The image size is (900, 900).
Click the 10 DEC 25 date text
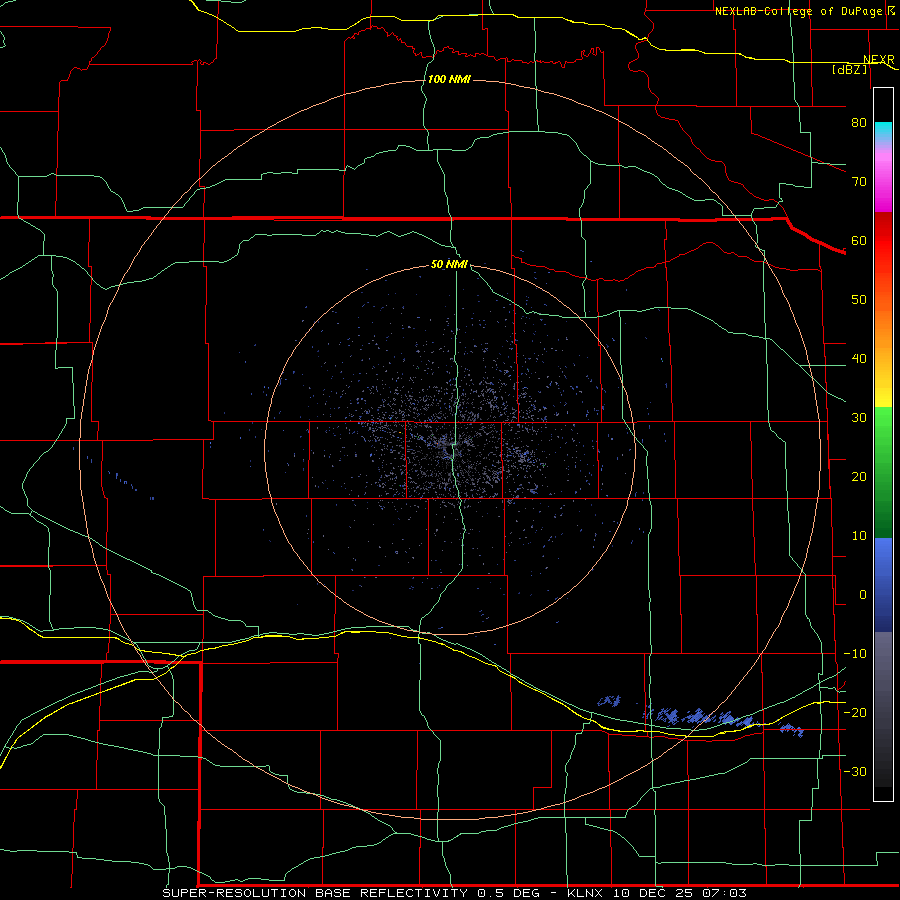(x=654, y=893)
